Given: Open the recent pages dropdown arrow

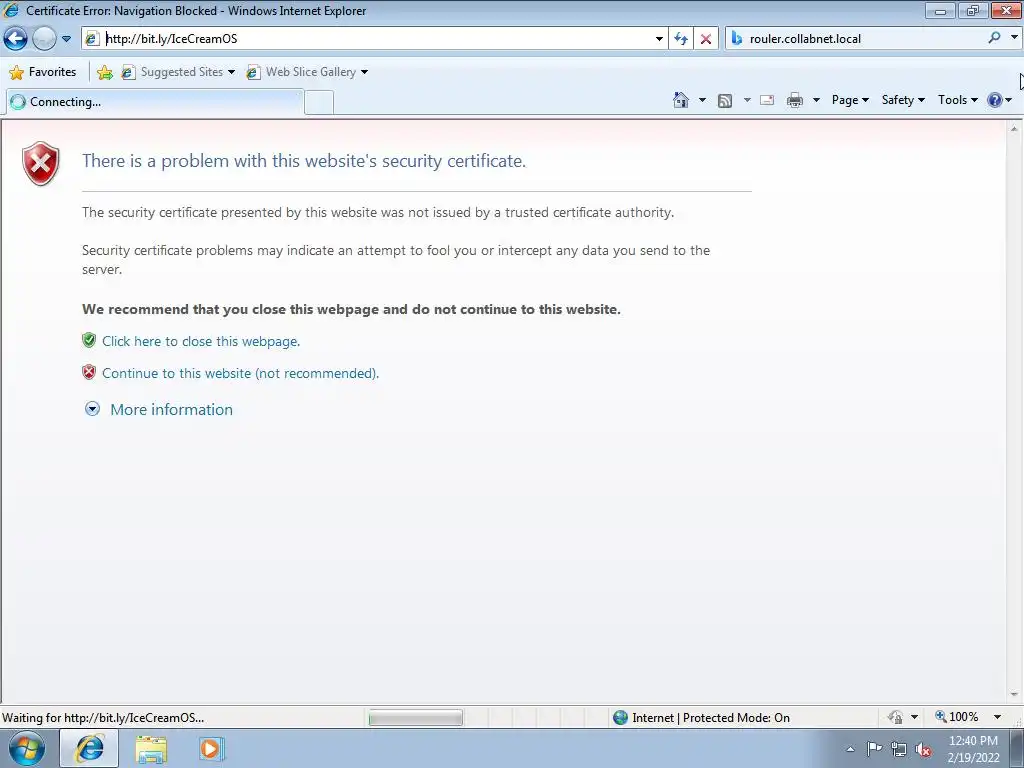Looking at the screenshot, I should (66, 39).
